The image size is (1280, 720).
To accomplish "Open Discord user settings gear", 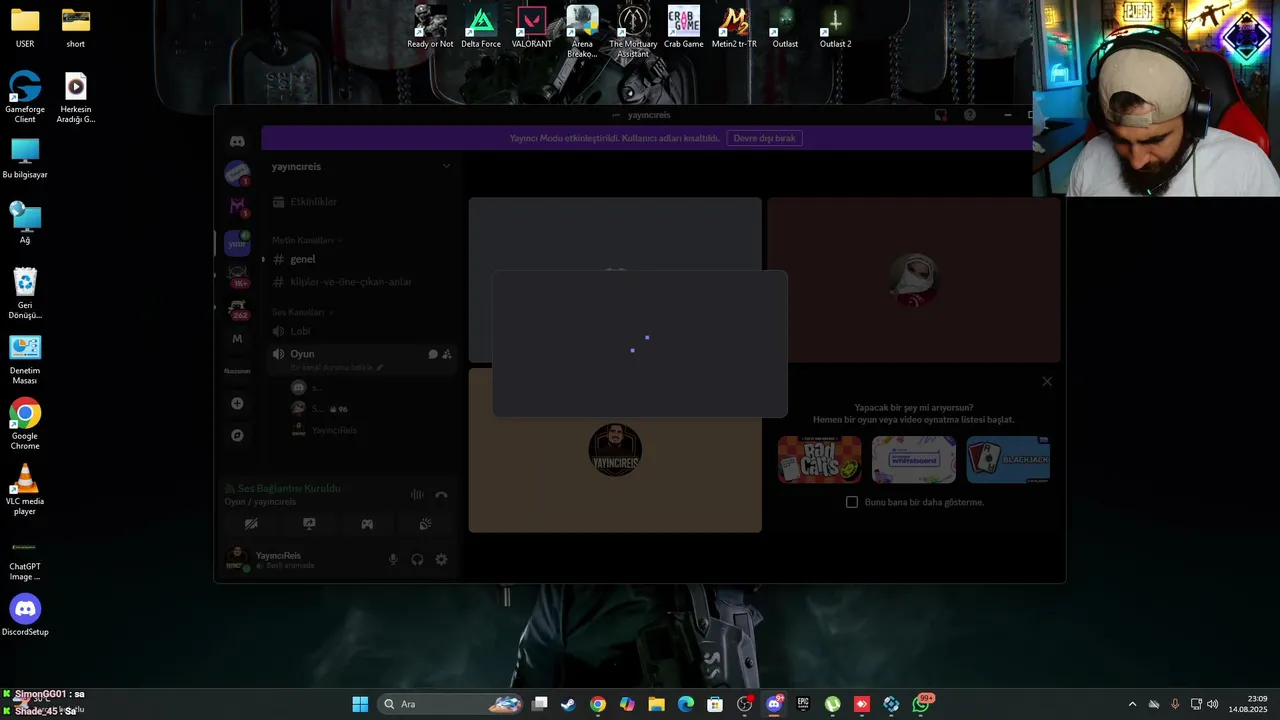I will coord(441,560).
